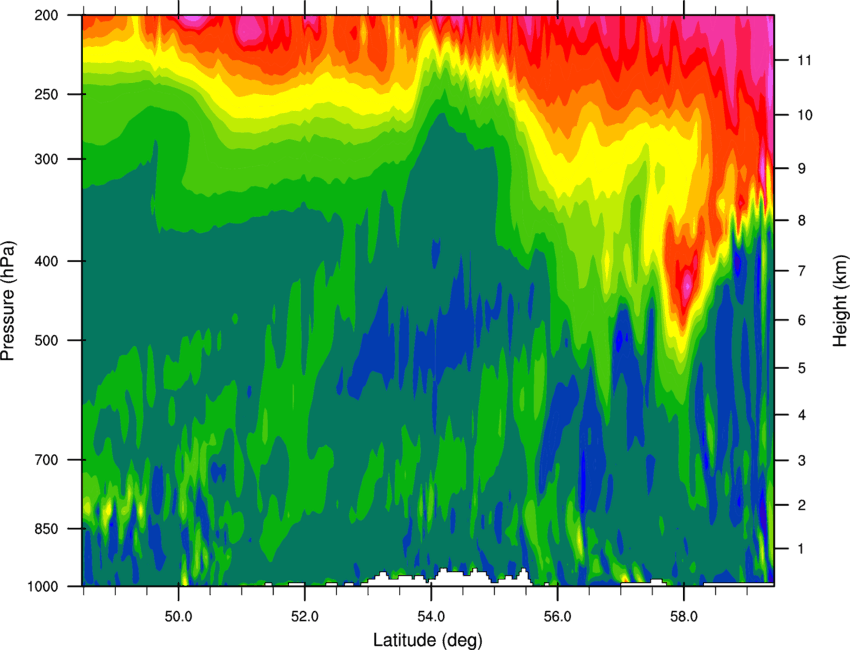Click the 7 km height label
Screen dimensions: 850x650
click(x=801, y=271)
